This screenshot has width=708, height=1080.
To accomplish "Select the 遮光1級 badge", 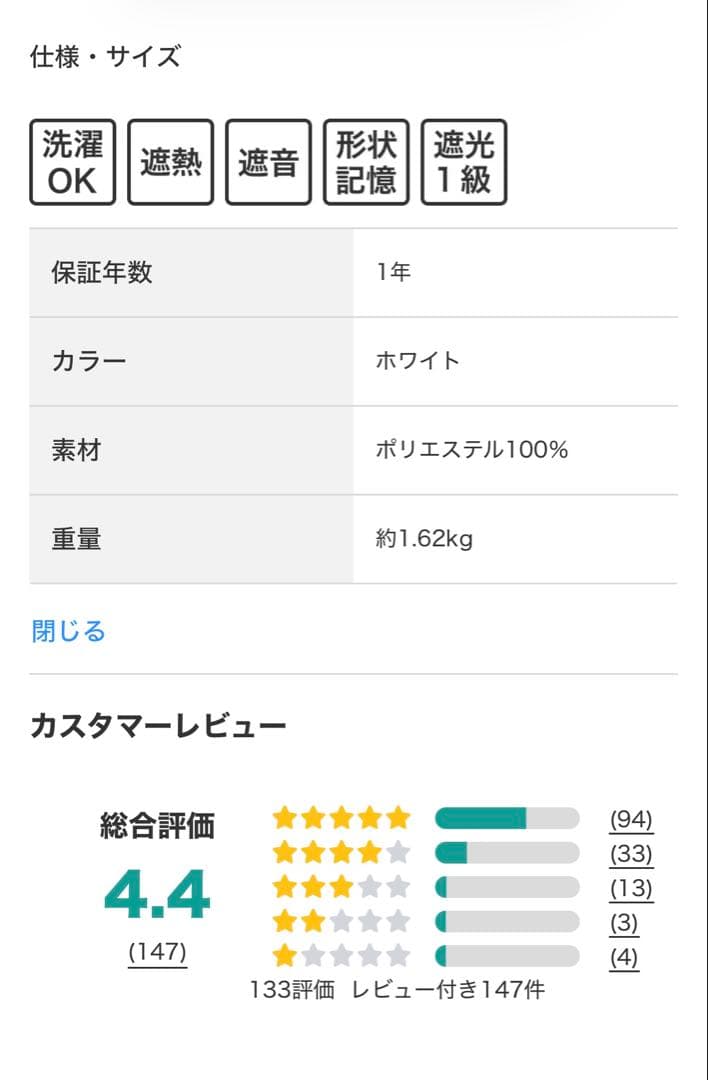I will [464, 163].
